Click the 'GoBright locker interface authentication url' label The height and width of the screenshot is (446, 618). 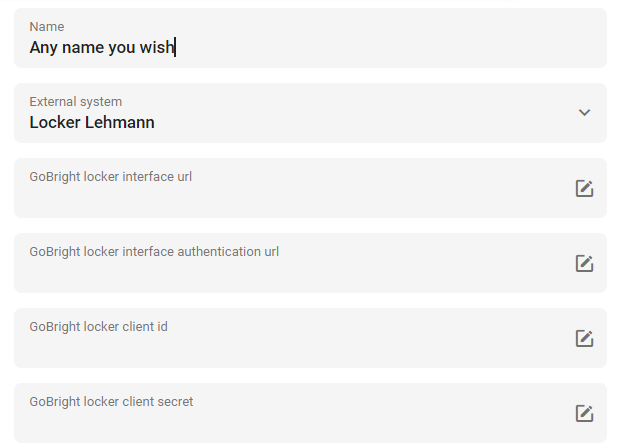(154, 251)
